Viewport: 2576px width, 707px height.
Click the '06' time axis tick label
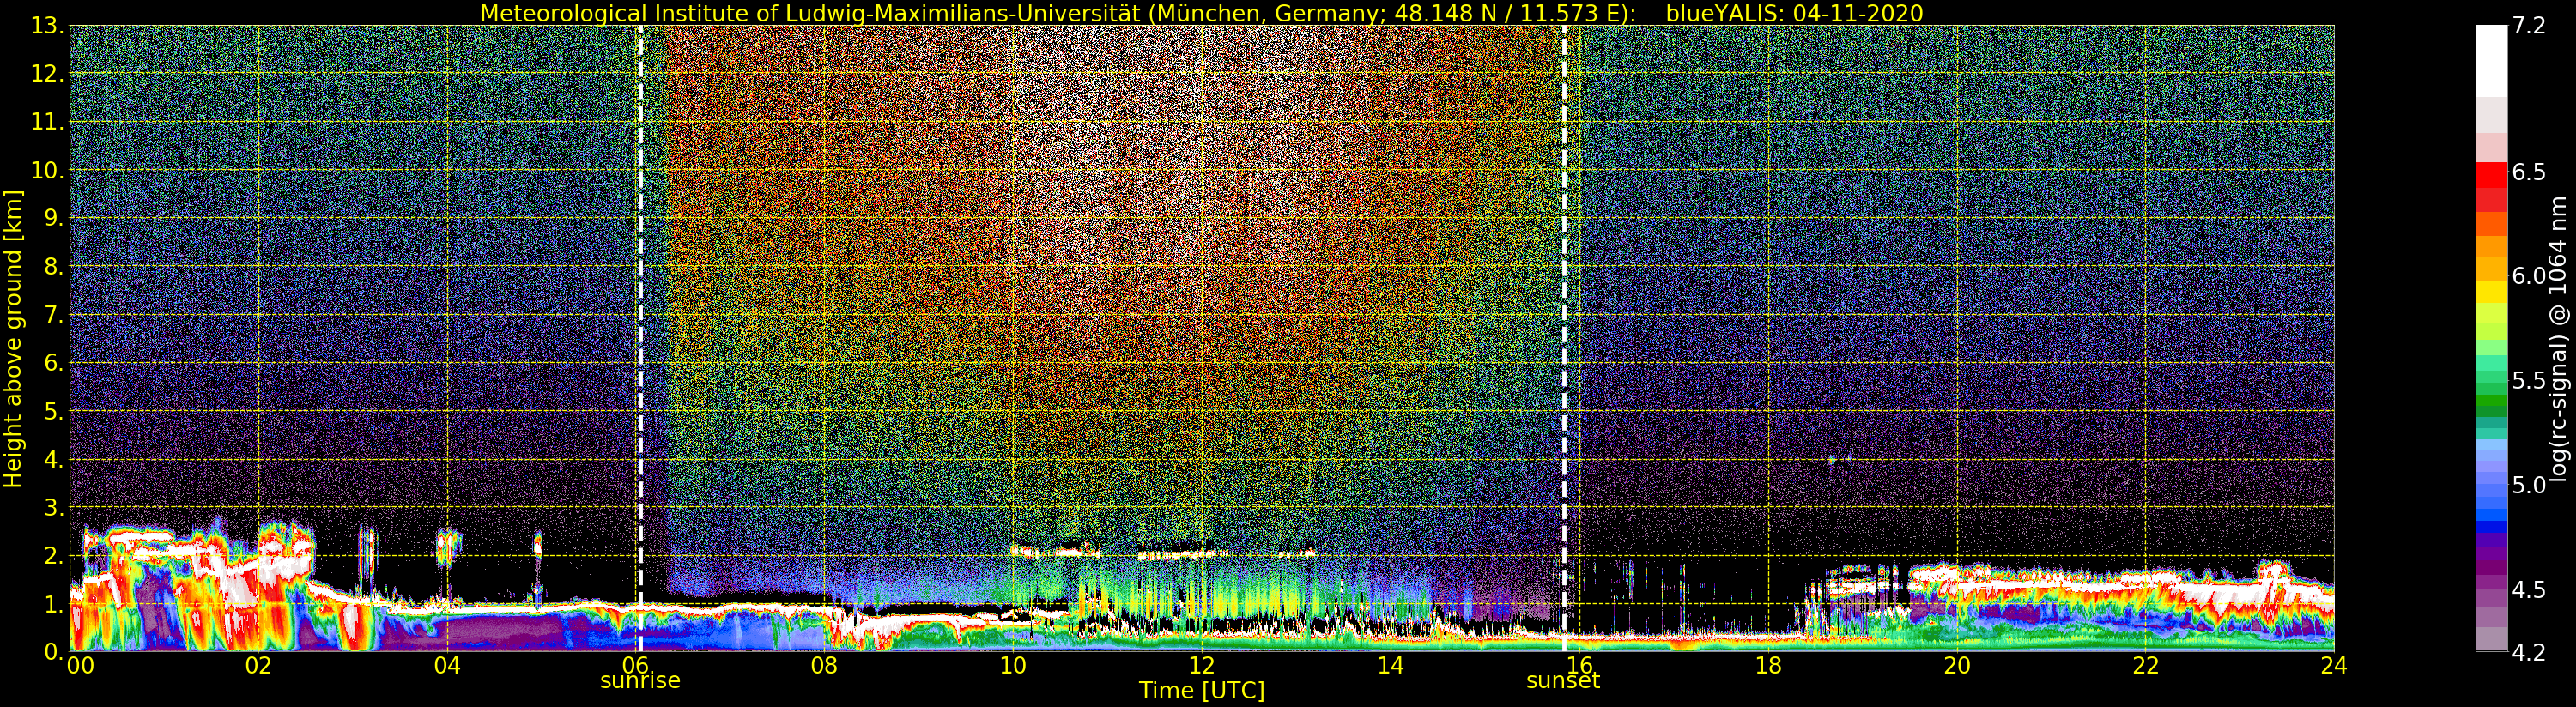coord(635,665)
